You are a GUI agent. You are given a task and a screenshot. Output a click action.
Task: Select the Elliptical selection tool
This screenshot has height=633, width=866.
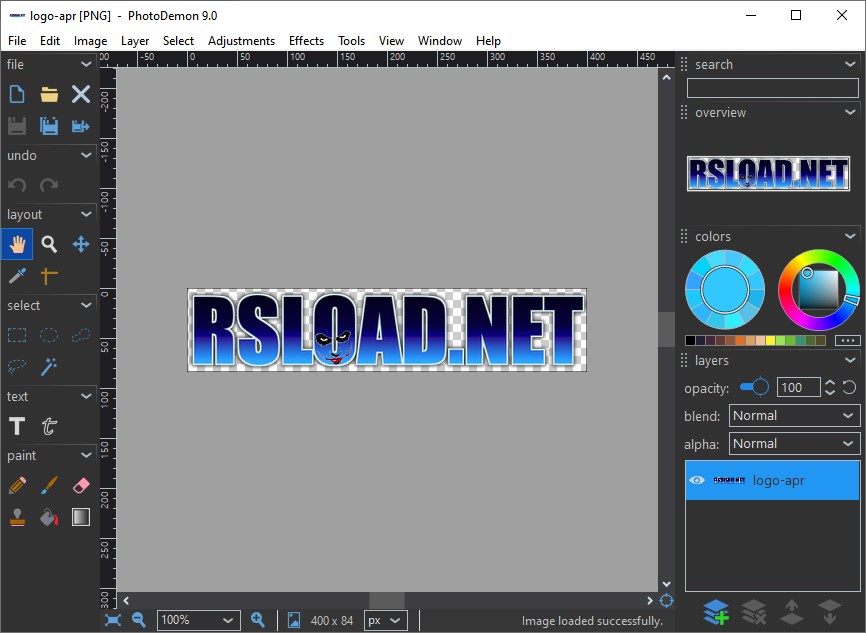pyautogui.click(x=49, y=335)
